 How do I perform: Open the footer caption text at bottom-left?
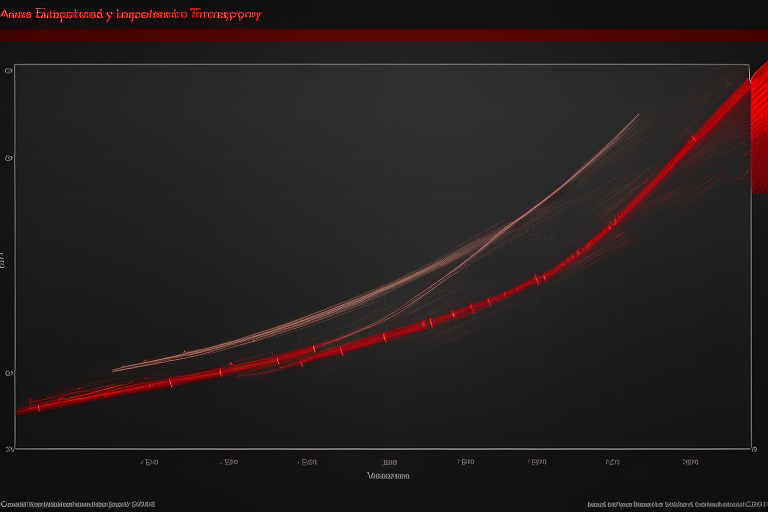78,504
